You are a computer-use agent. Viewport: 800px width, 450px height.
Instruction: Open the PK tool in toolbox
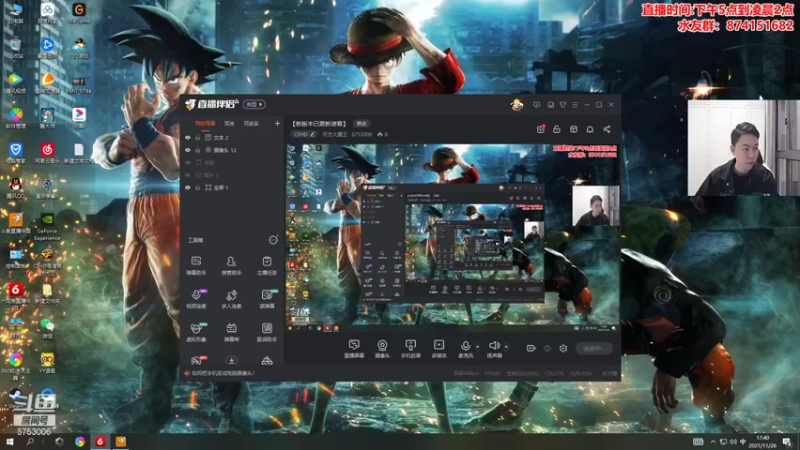tap(196, 361)
